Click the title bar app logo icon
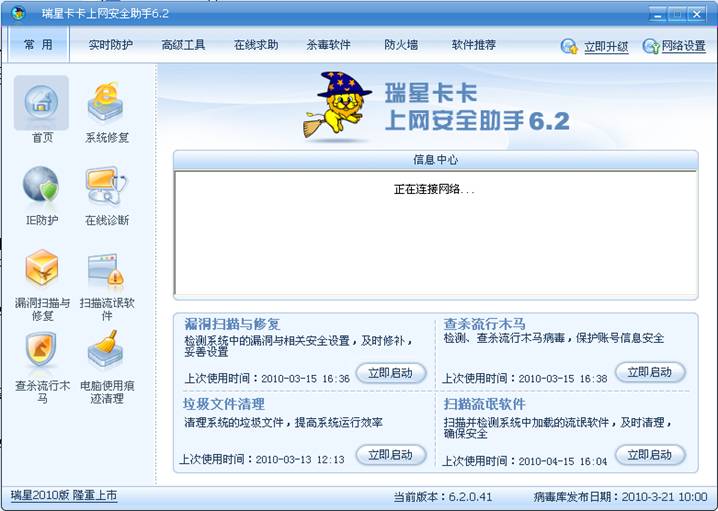Viewport: 718px width, 511px height. [18, 13]
